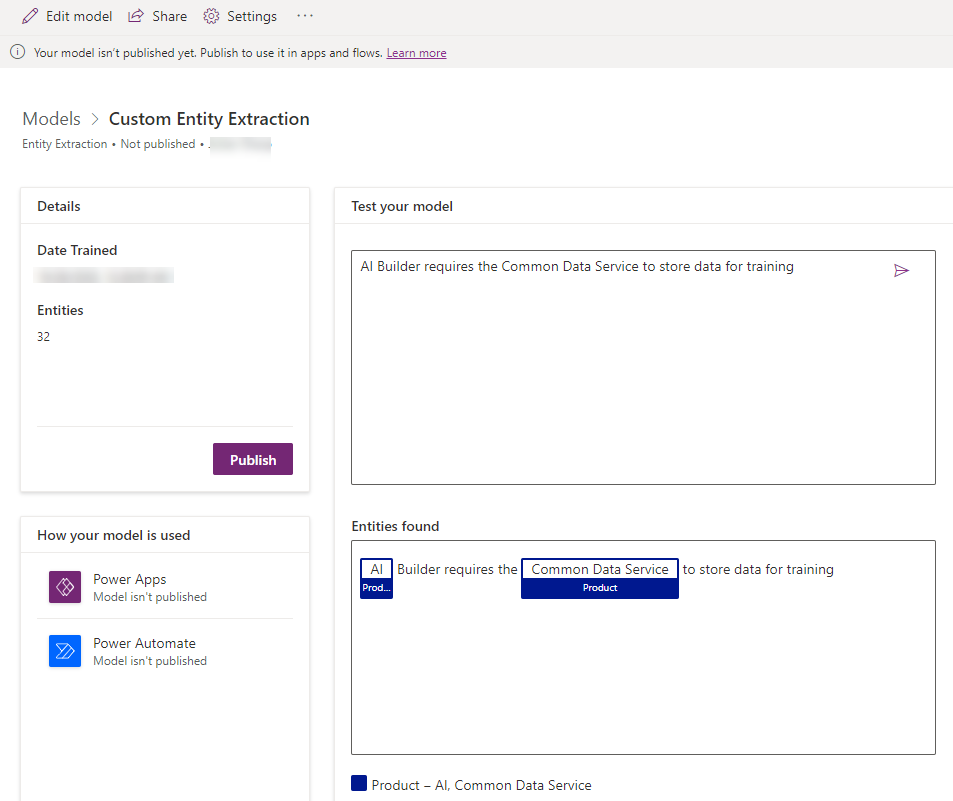Click inside the test text input box
Screen dimensions: 953x801
[643, 367]
